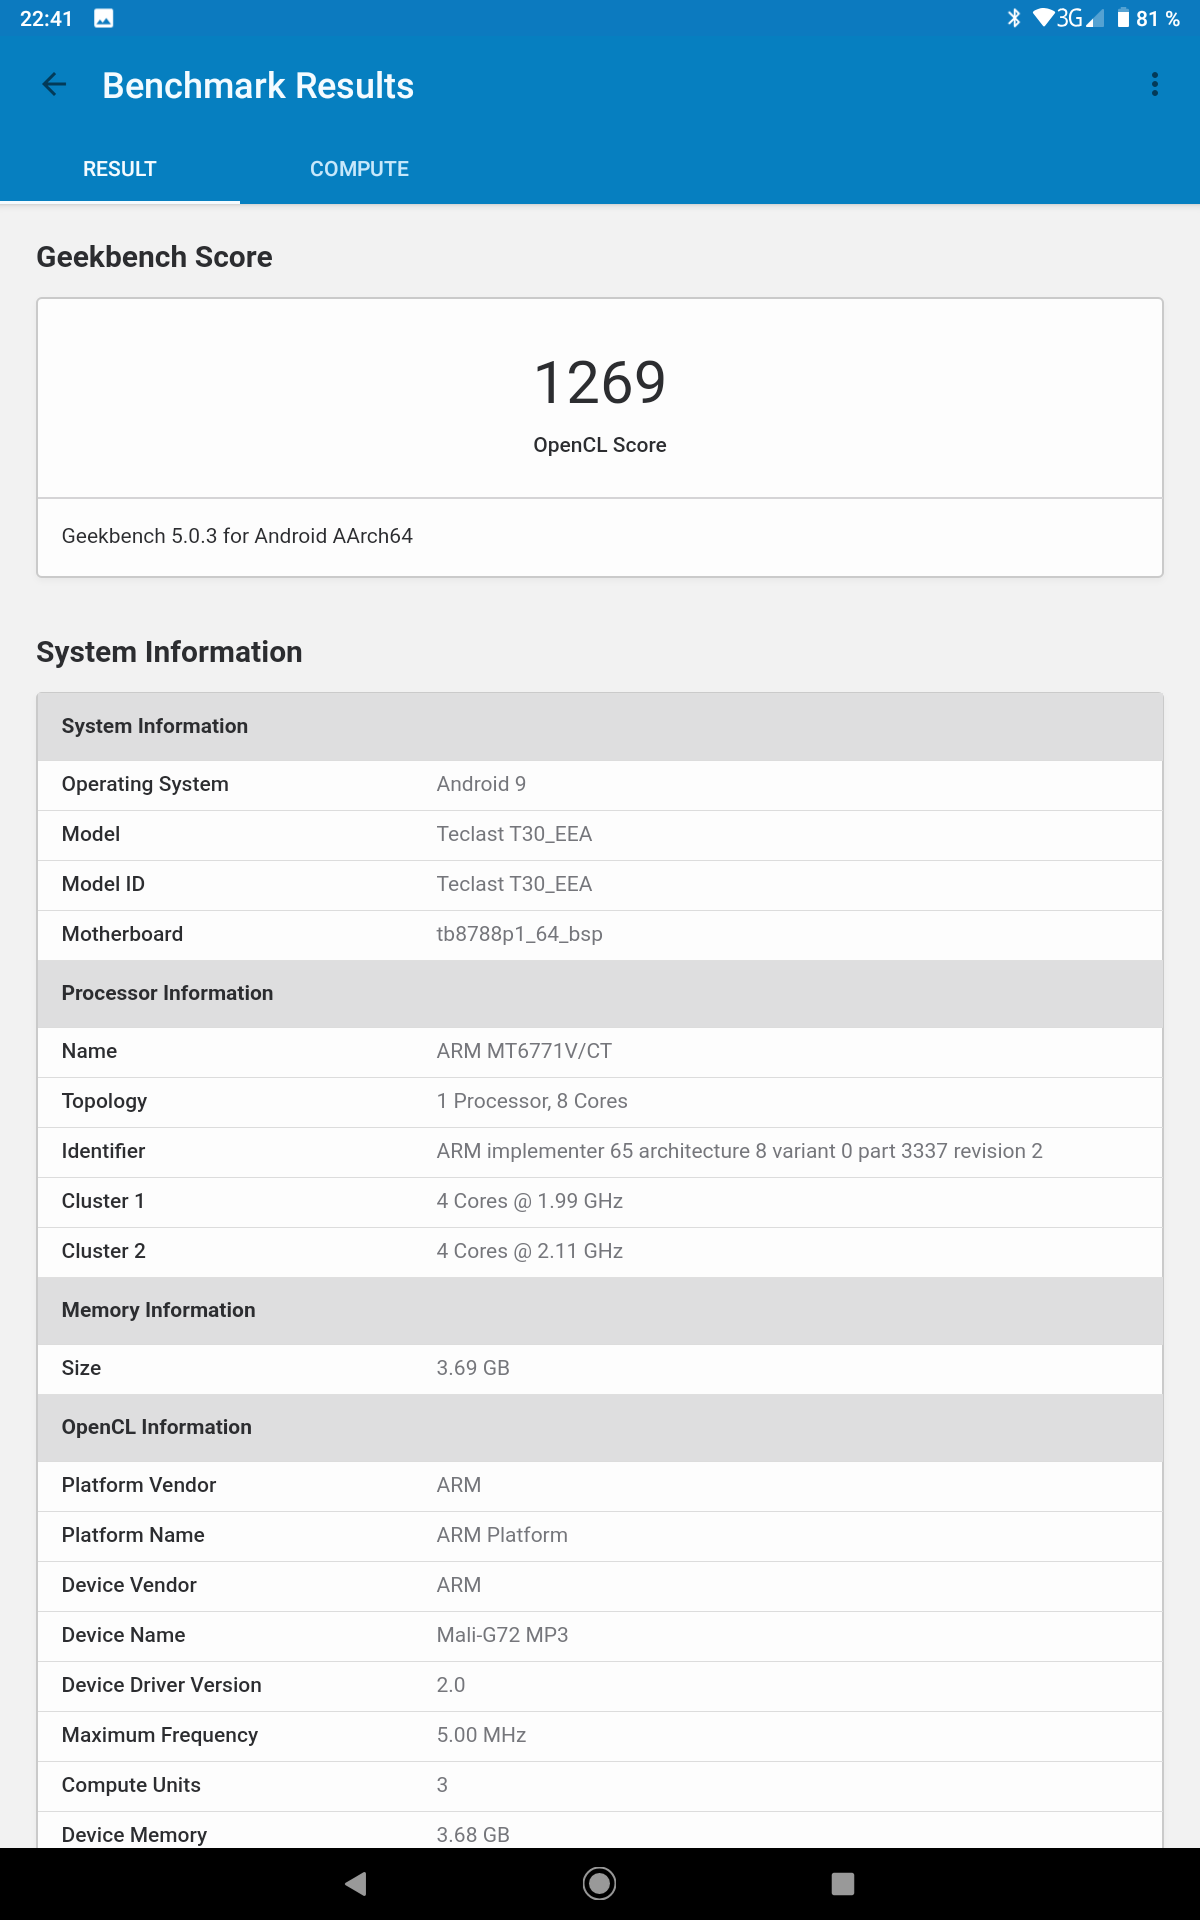1200x1920 pixels.
Task: Tap the ARM Platform value
Action: 502,1535
